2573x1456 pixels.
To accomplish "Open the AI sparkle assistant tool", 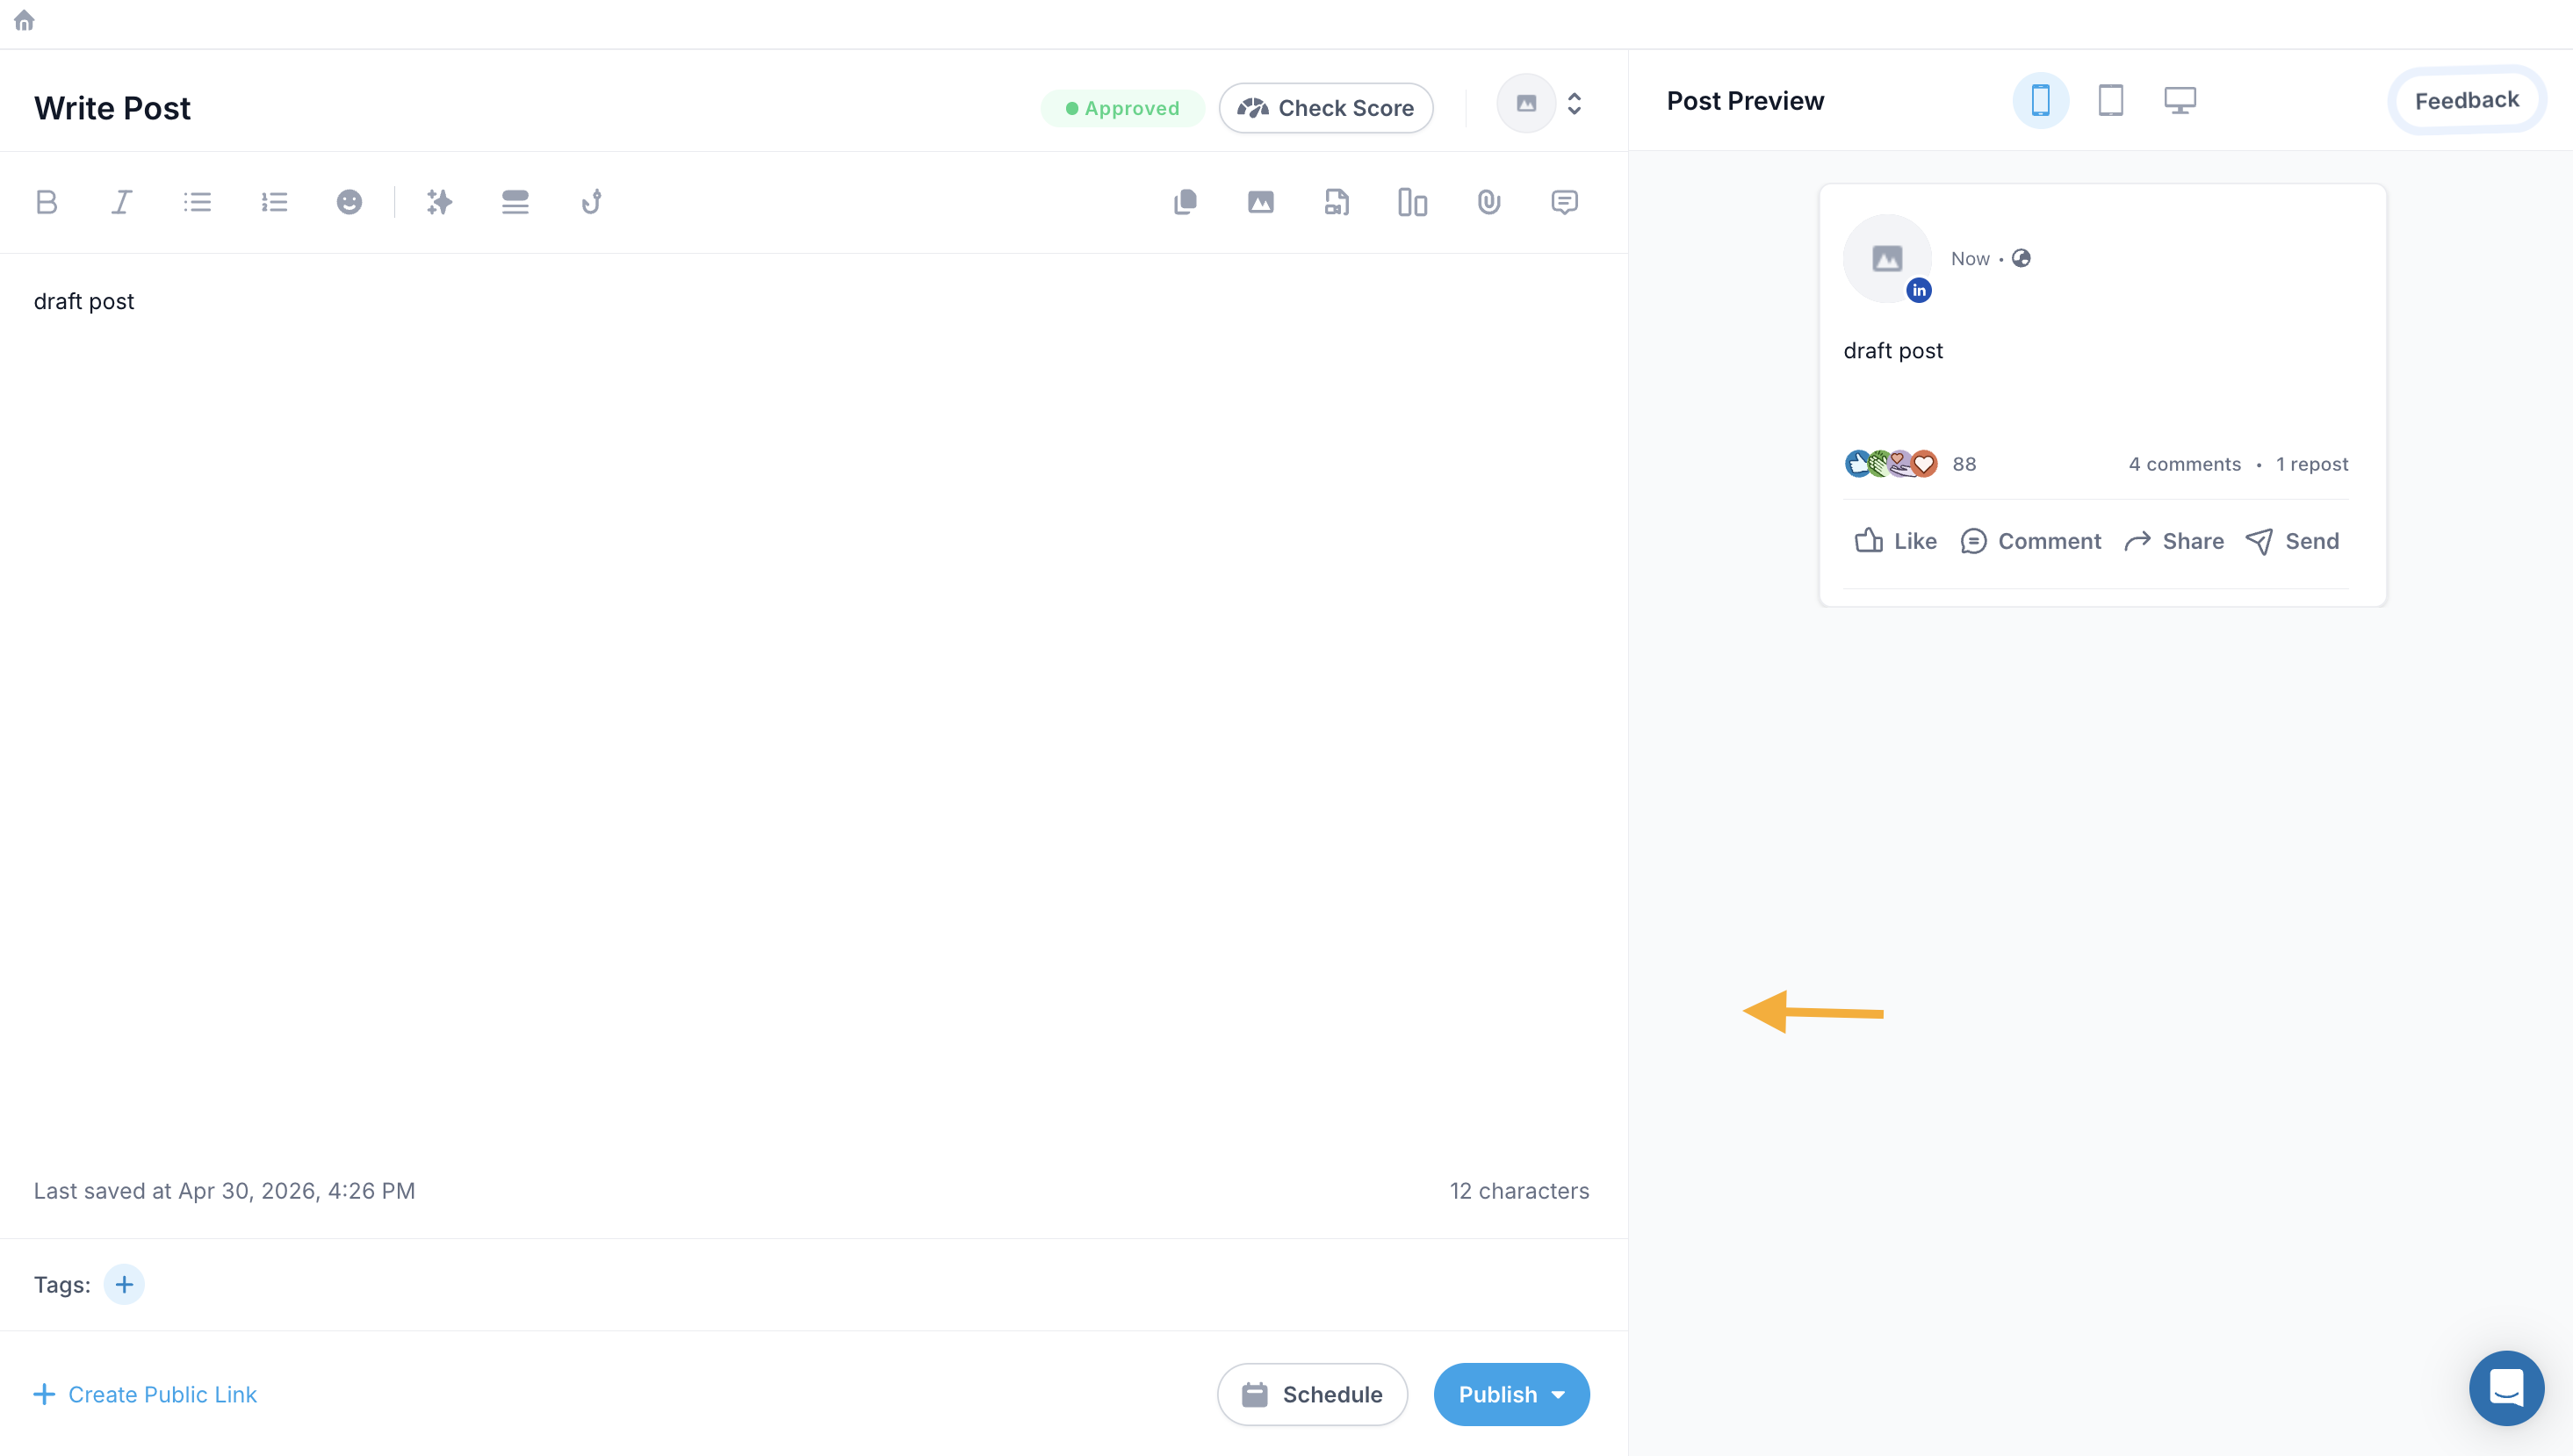I will (x=439, y=202).
